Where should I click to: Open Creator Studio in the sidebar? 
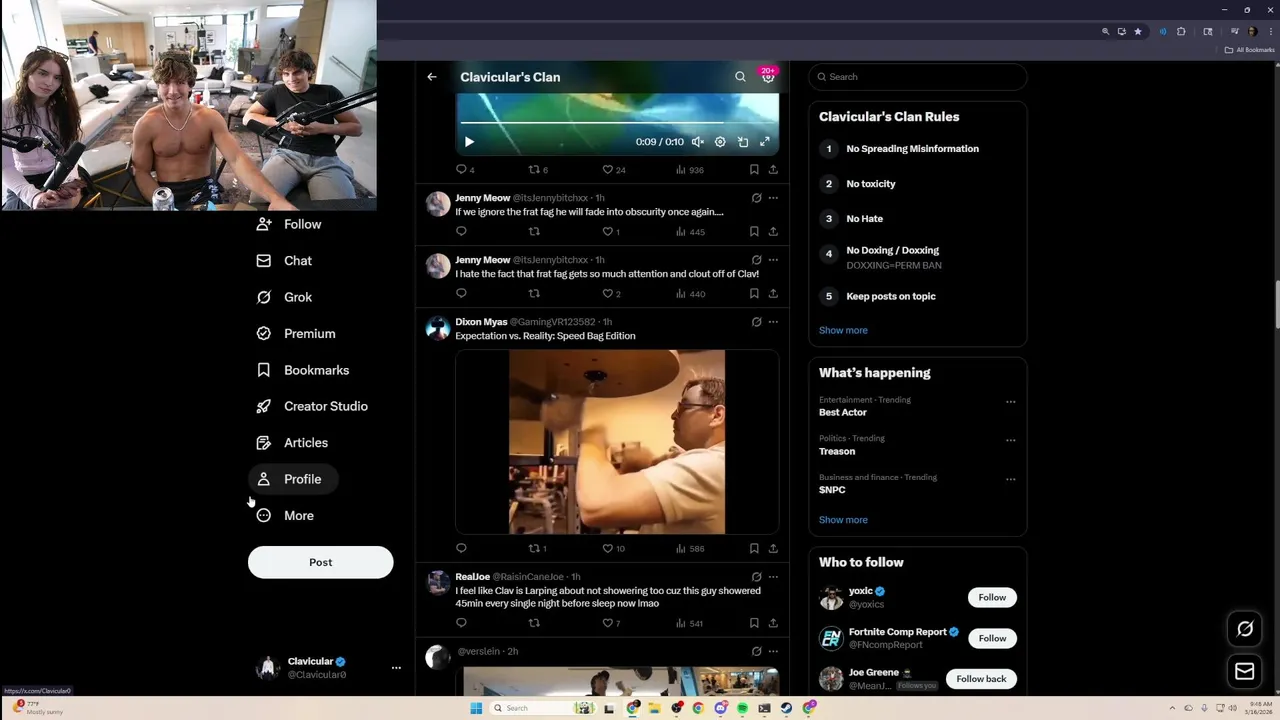tap(312, 407)
